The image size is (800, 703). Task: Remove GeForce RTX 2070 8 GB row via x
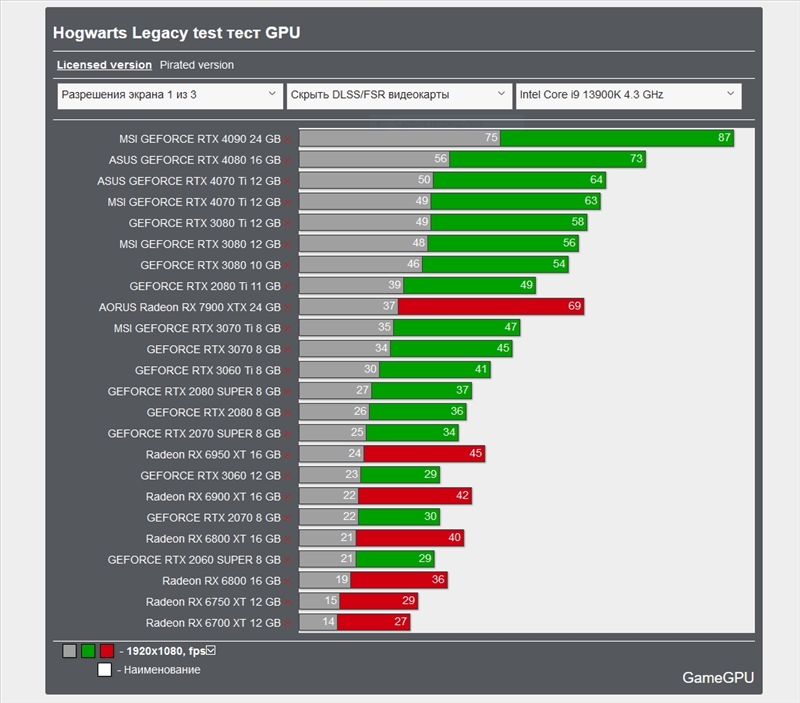(288, 518)
